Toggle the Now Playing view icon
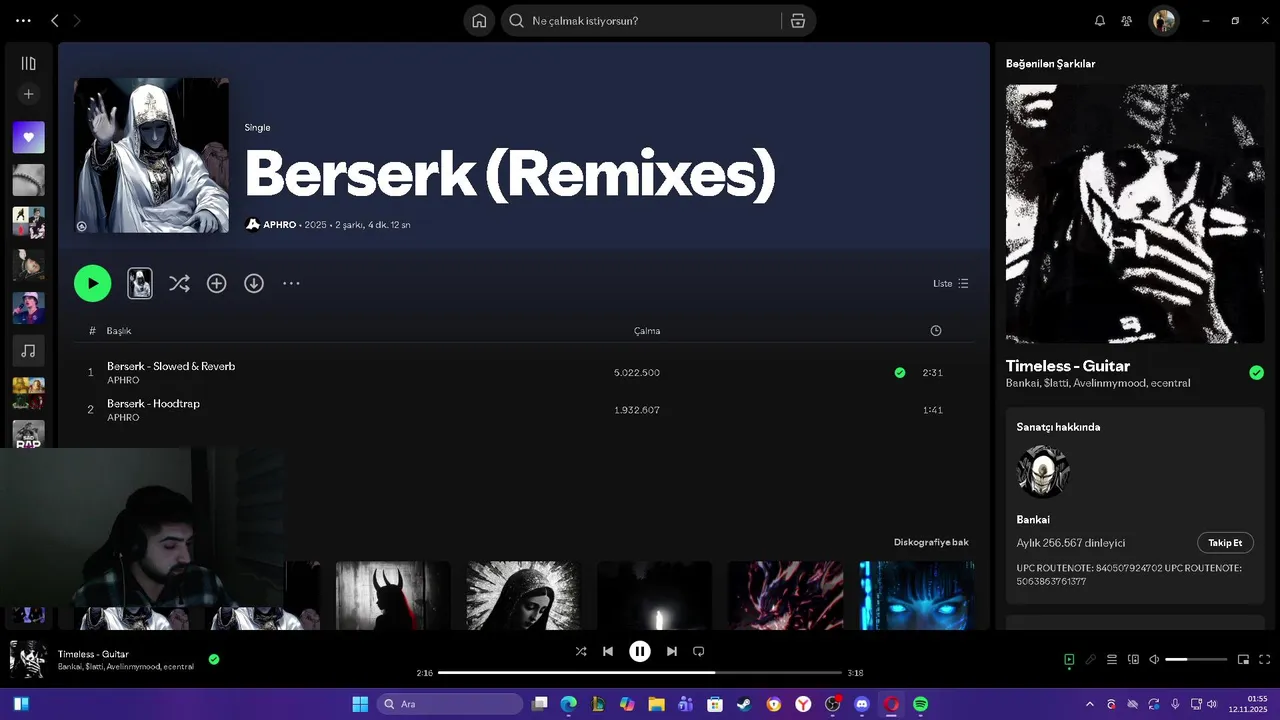This screenshot has height=720, width=1280. tap(1069, 659)
